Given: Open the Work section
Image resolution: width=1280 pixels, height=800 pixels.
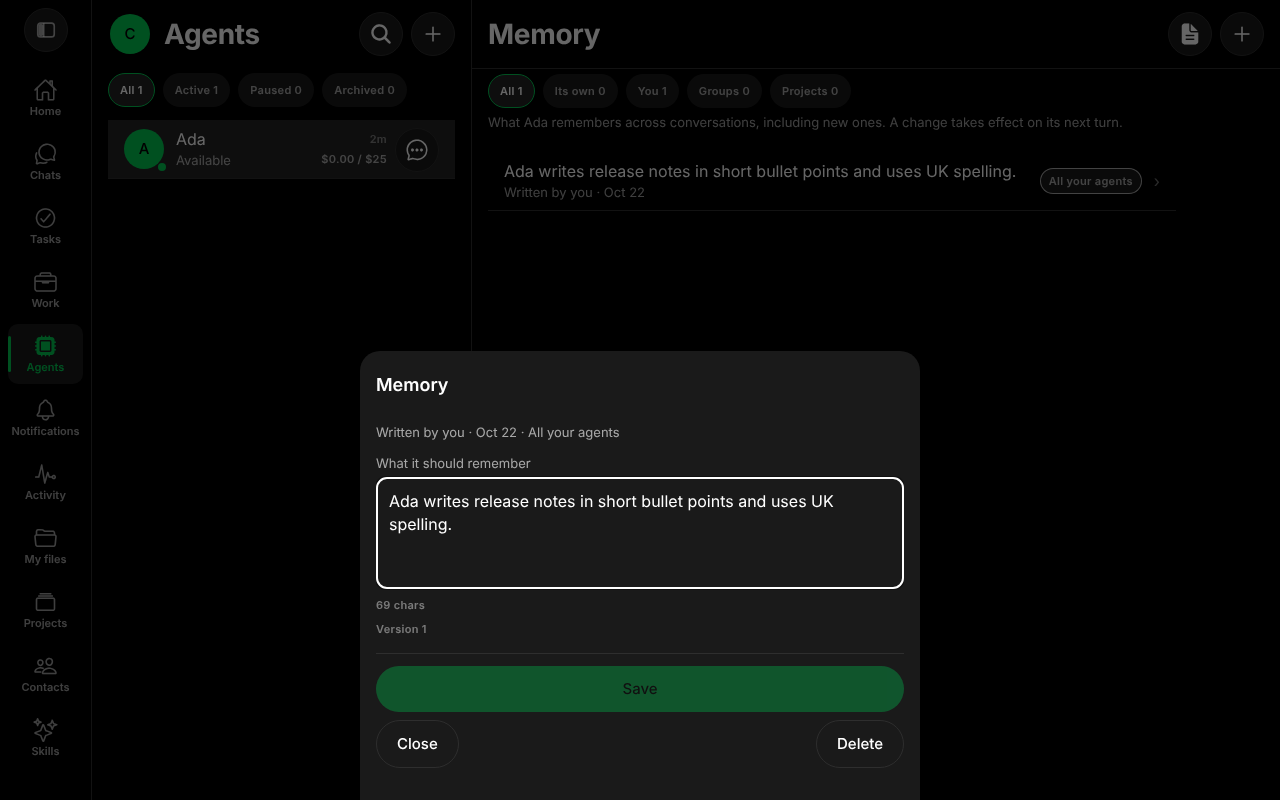Looking at the screenshot, I should coord(45,290).
